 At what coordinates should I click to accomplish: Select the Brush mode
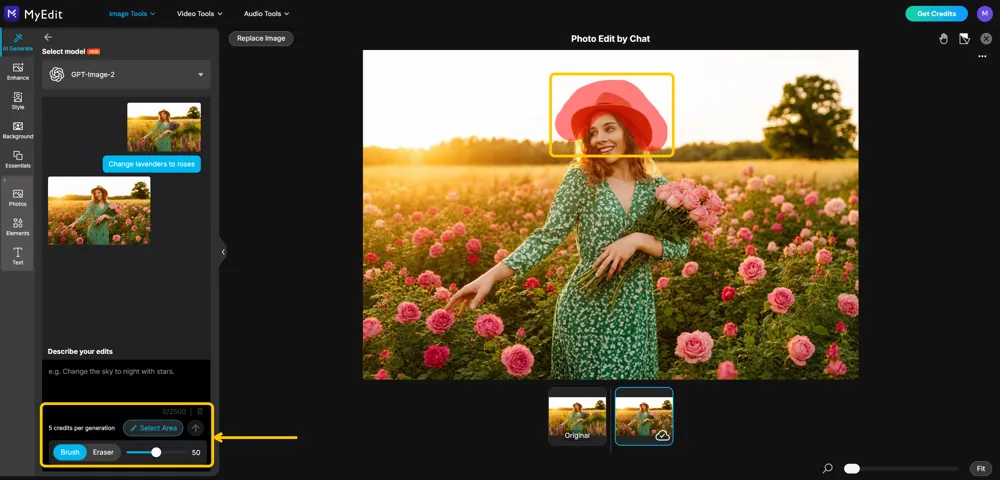click(x=70, y=453)
